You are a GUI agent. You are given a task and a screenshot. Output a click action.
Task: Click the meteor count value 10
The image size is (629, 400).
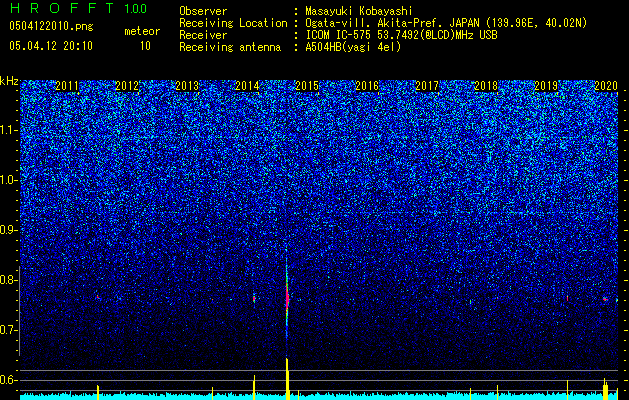coord(145,46)
